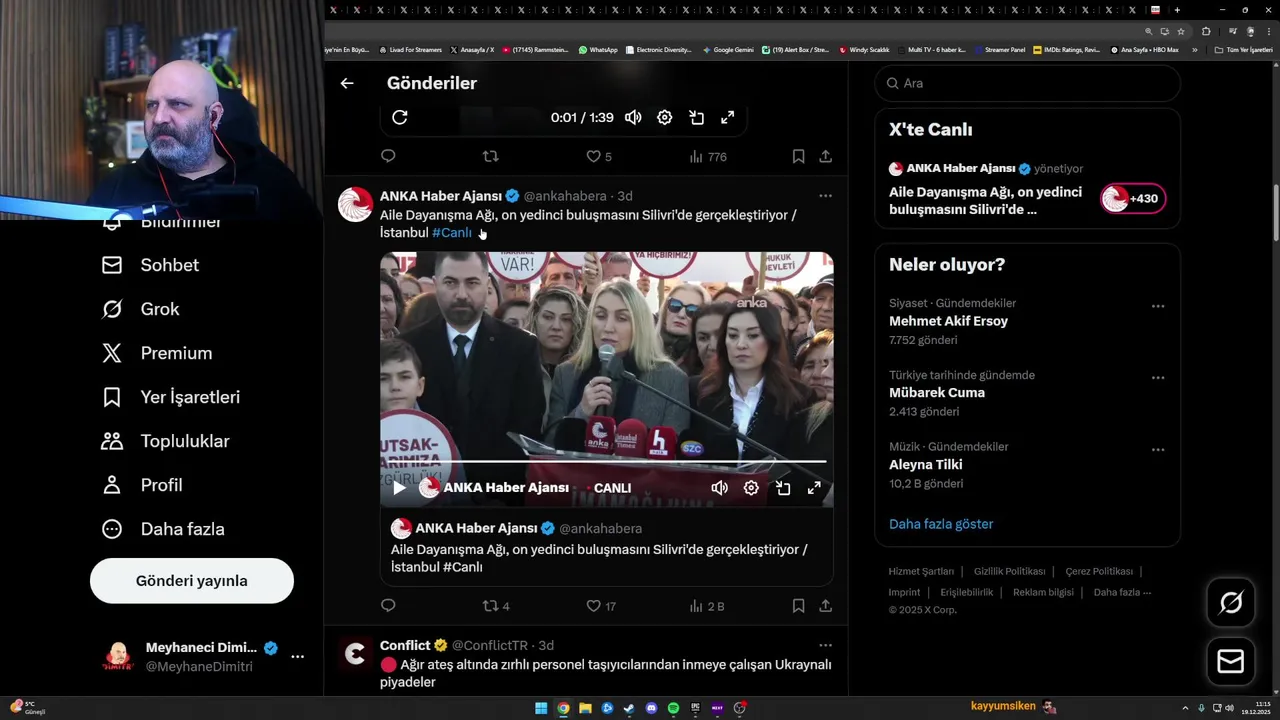Go back using the Gönderiler back arrow
1280x720 pixels.
(x=347, y=83)
